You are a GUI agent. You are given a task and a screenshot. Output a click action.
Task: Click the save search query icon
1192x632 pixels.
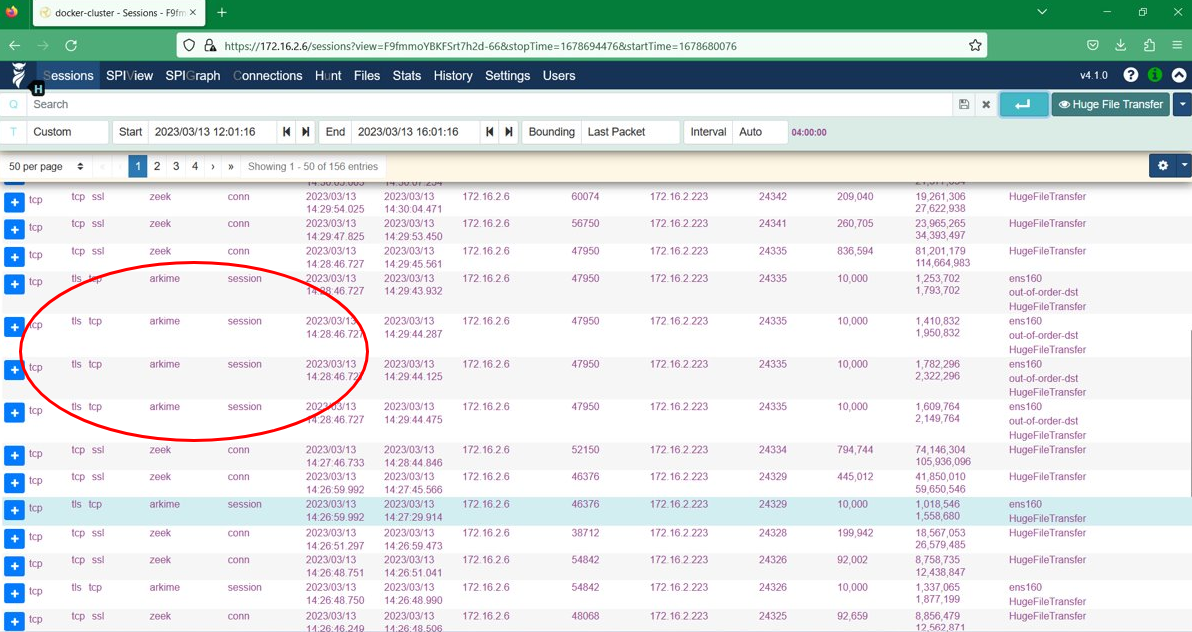pos(963,104)
